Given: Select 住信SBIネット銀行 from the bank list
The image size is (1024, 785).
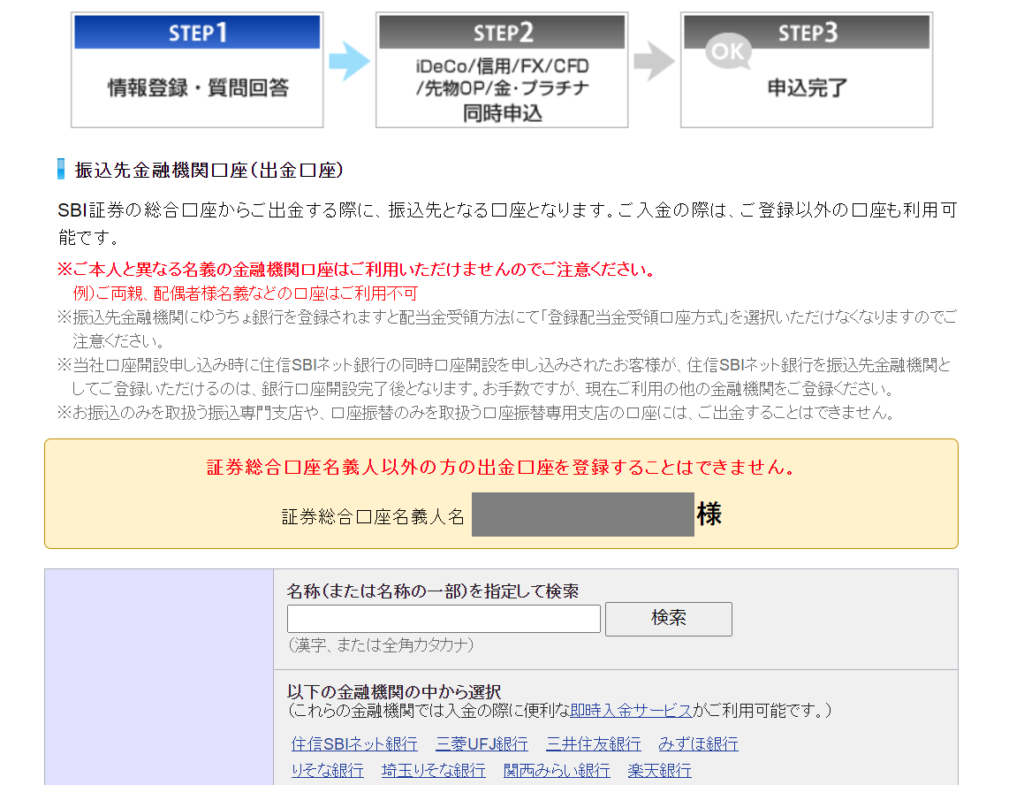Looking at the screenshot, I should tap(354, 744).
